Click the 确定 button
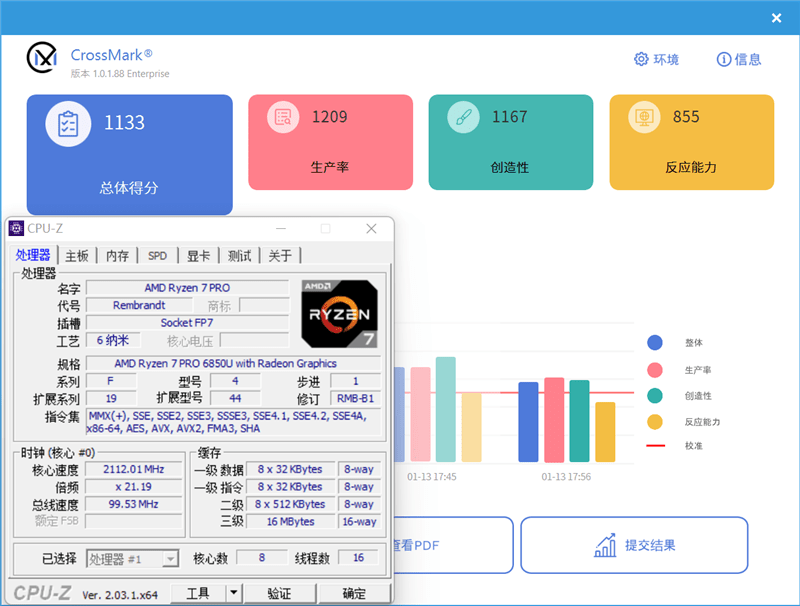 tap(354, 593)
